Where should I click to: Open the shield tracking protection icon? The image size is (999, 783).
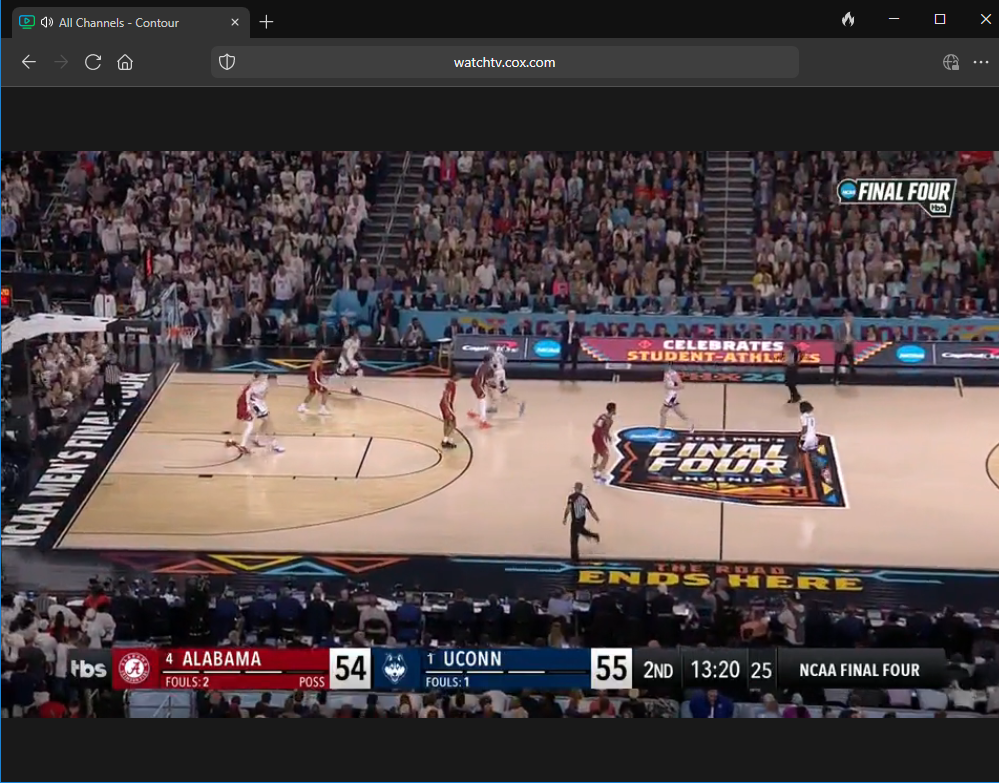(x=227, y=62)
